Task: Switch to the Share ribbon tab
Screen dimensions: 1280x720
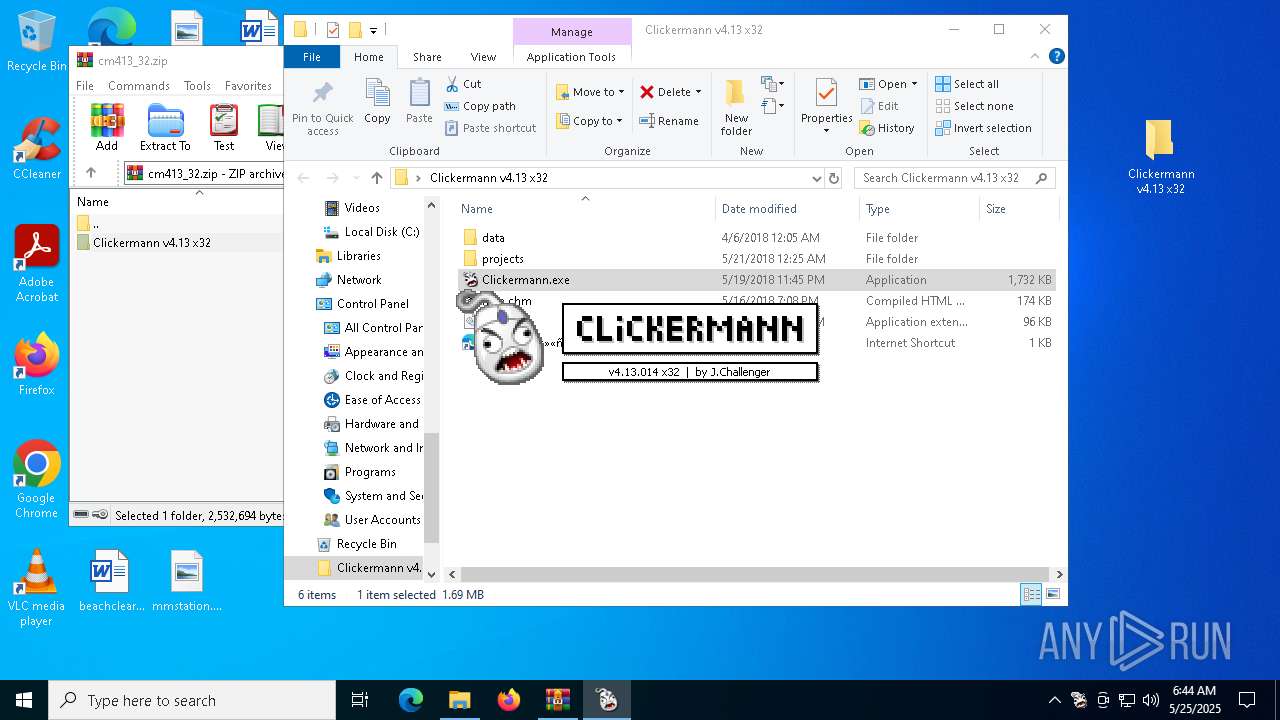Action: (x=427, y=57)
